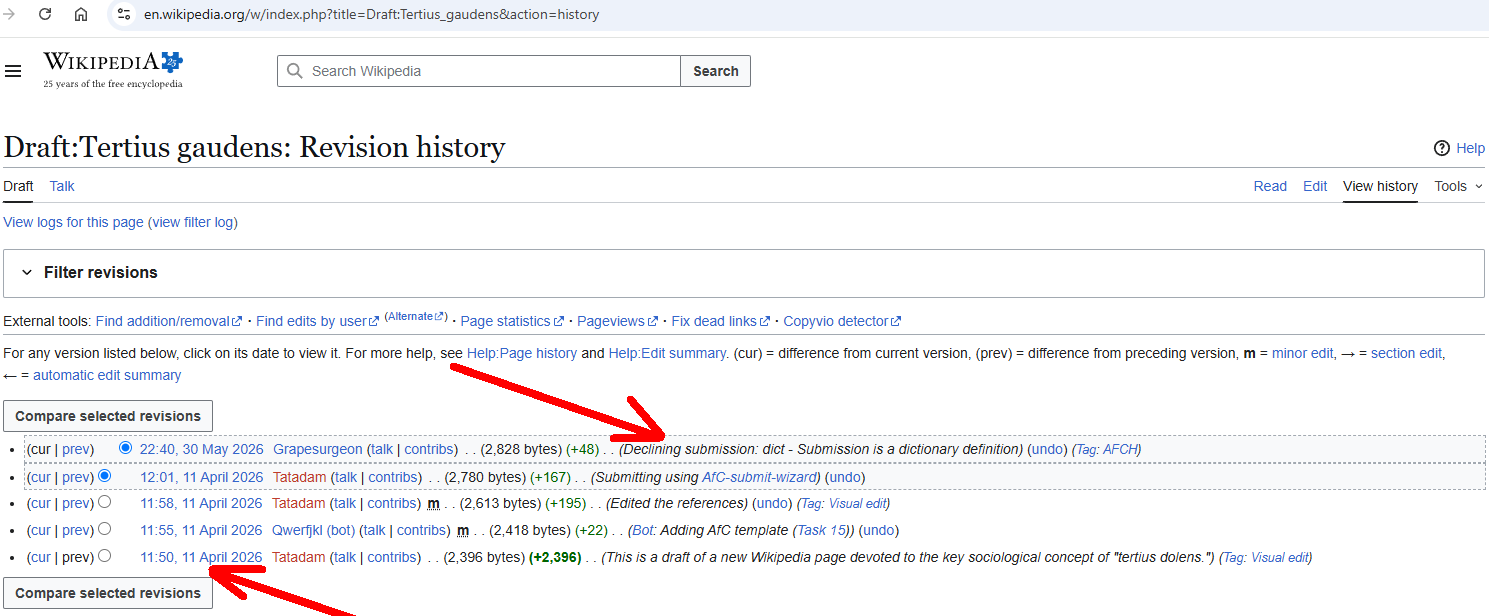
Task: Click the Alternate superscript link
Action: point(416,316)
